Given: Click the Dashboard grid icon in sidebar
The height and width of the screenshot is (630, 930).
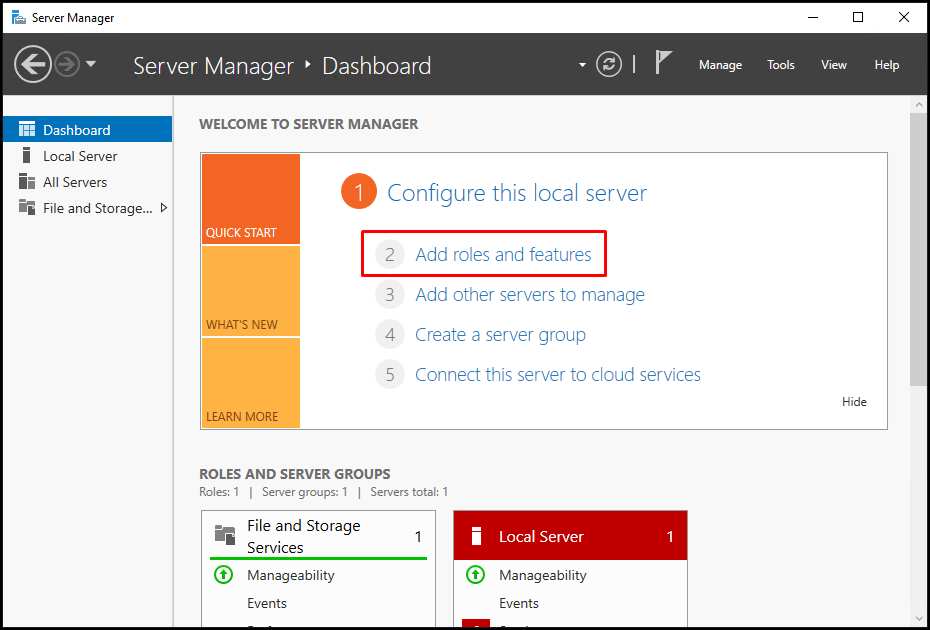Looking at the screenshot, I should [27, 129].
